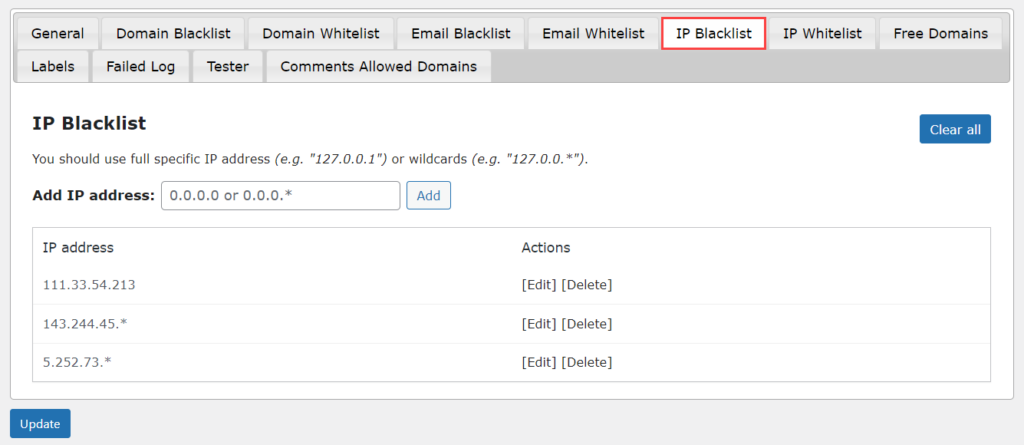Open the Comments Allowed Domains tab

coord(378,67)
